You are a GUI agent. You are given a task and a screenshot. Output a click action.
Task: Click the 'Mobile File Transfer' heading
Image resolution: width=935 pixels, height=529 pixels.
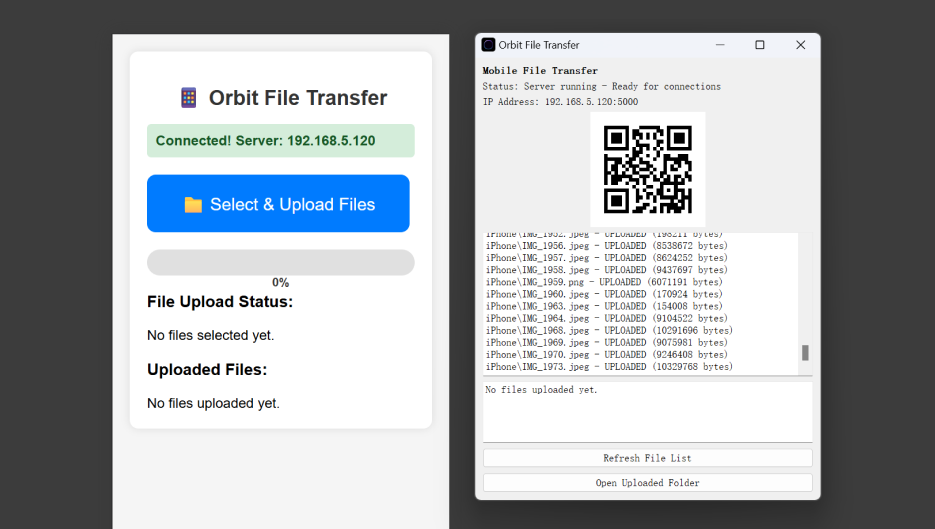(x=540, y=70)
